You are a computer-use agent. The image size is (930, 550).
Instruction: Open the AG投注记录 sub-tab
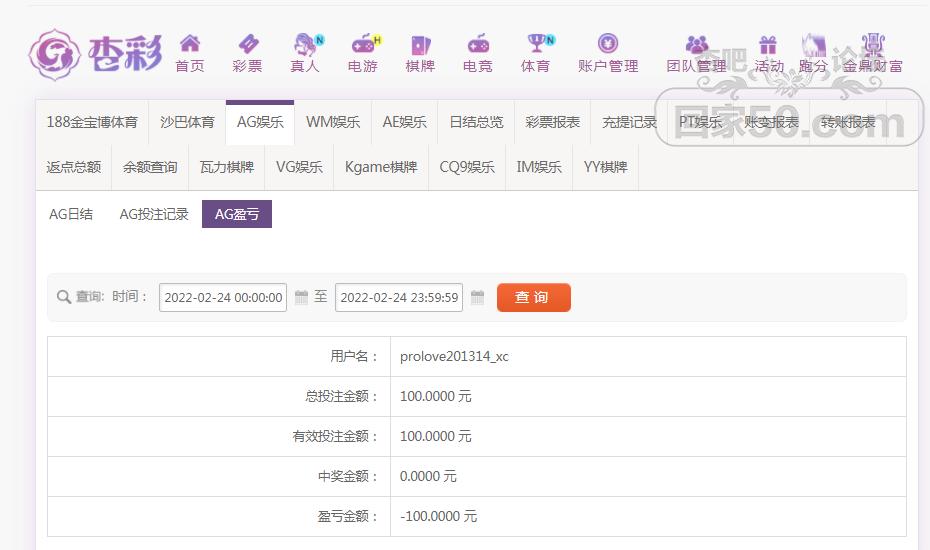point(154,214)
